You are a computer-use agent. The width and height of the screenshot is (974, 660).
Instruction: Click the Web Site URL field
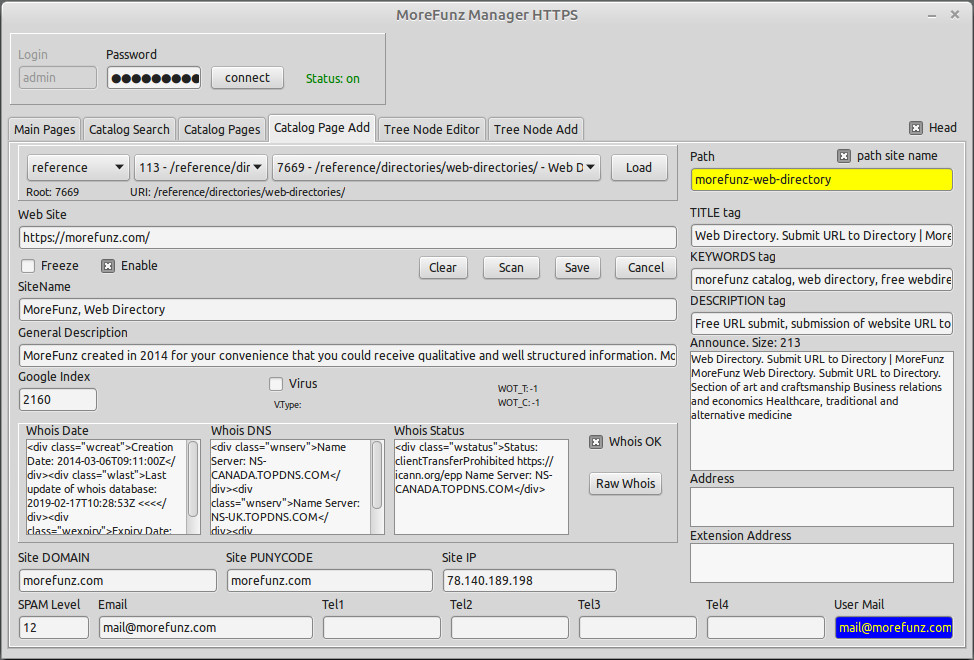pos(348,238)
